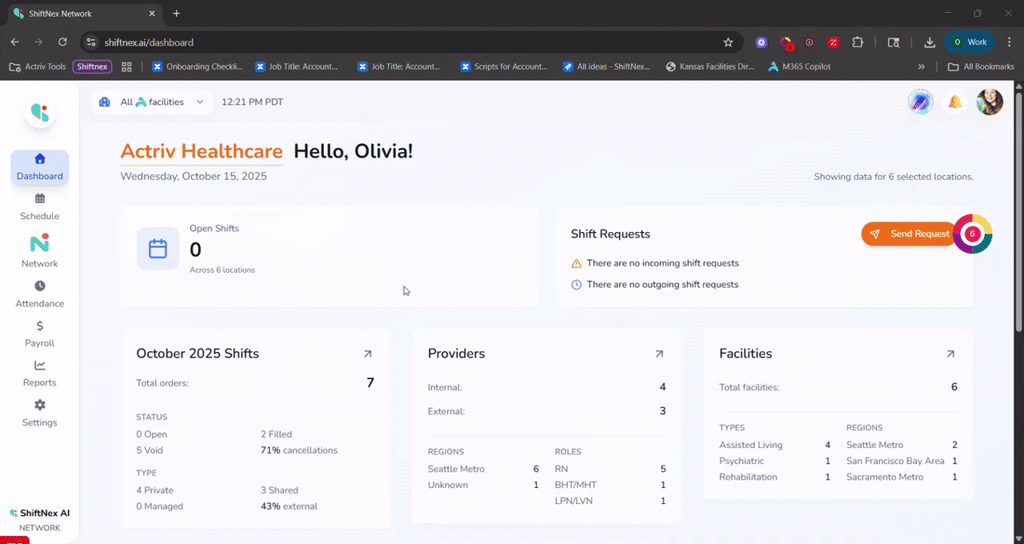
Task: Open Scripts for Account bookmark
Action: (504, 67)
